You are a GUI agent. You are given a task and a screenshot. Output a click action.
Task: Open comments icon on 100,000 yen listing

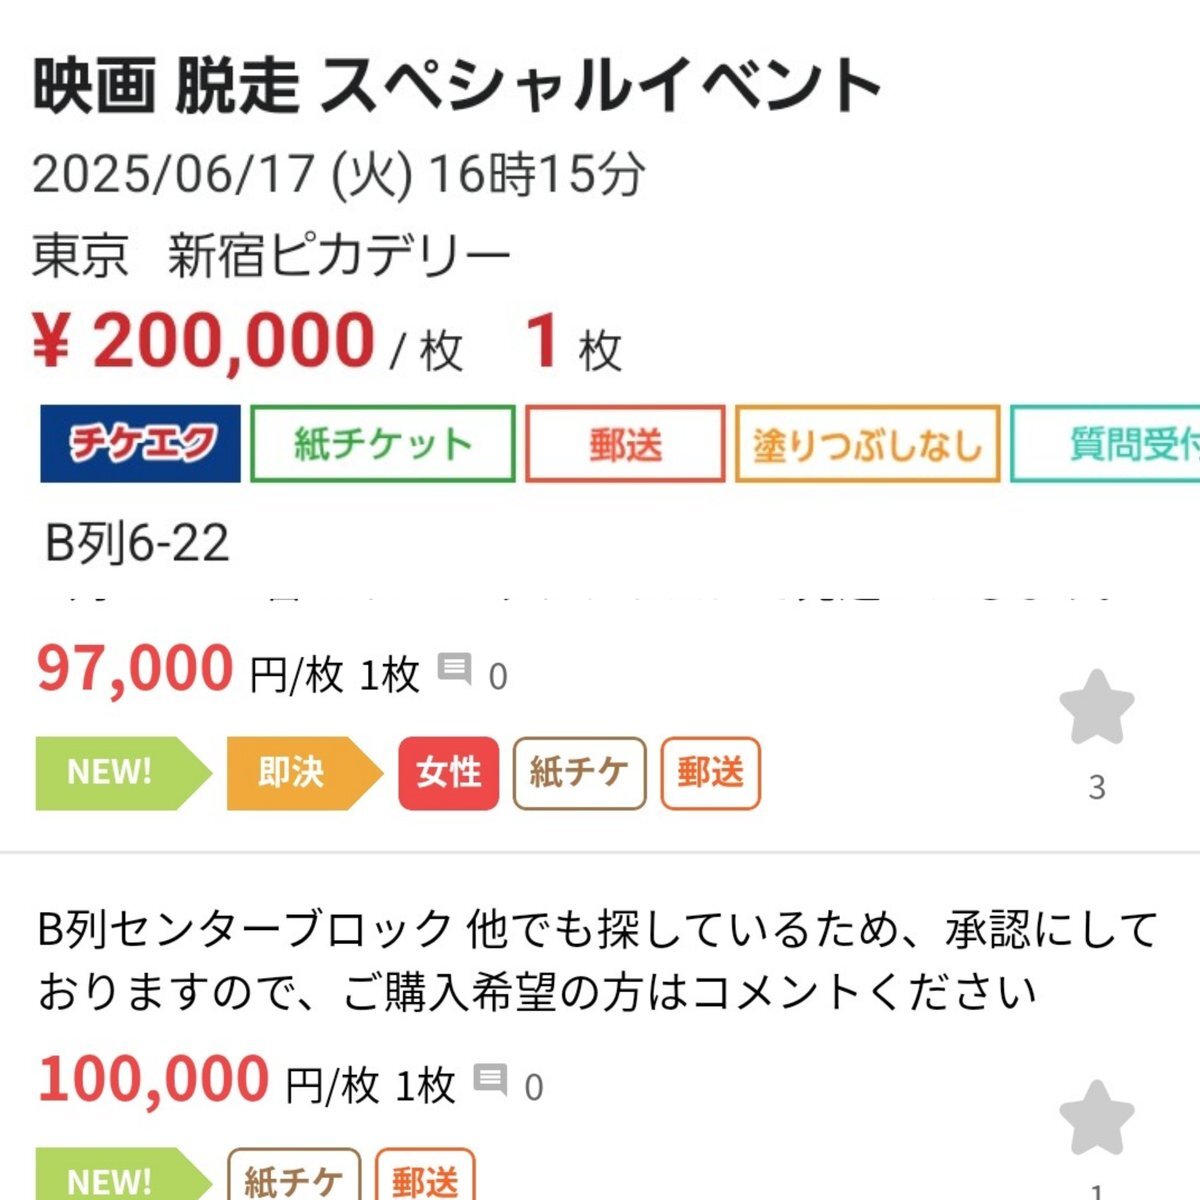point(490,1080)
